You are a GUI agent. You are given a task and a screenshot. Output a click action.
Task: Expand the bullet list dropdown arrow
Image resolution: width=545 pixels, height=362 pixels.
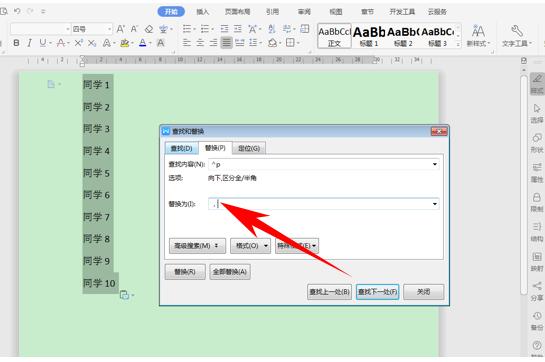[194, 29]
